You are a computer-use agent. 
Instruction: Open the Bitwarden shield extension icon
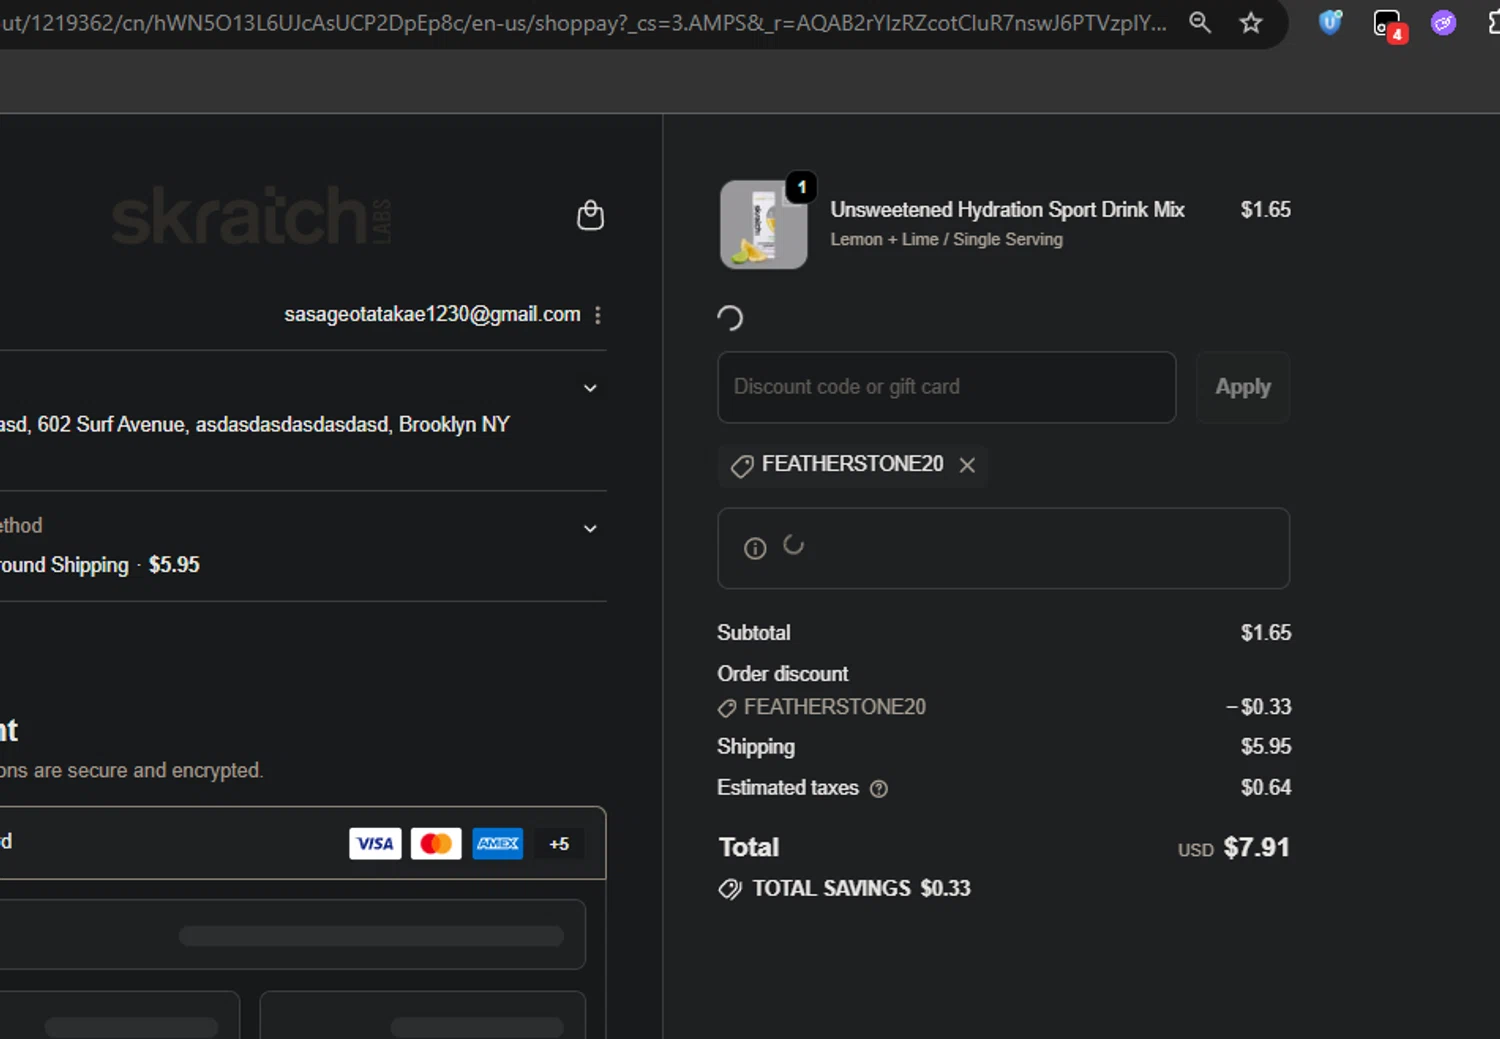click(1330, 22)
